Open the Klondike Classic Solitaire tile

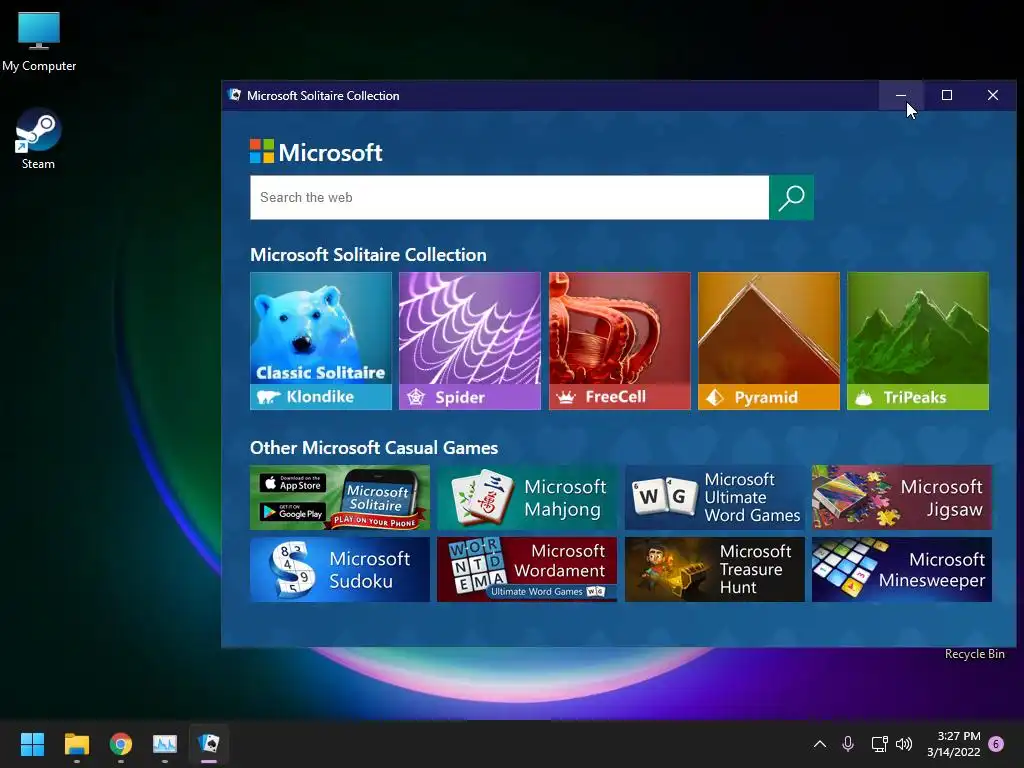(x=321, y=341)
